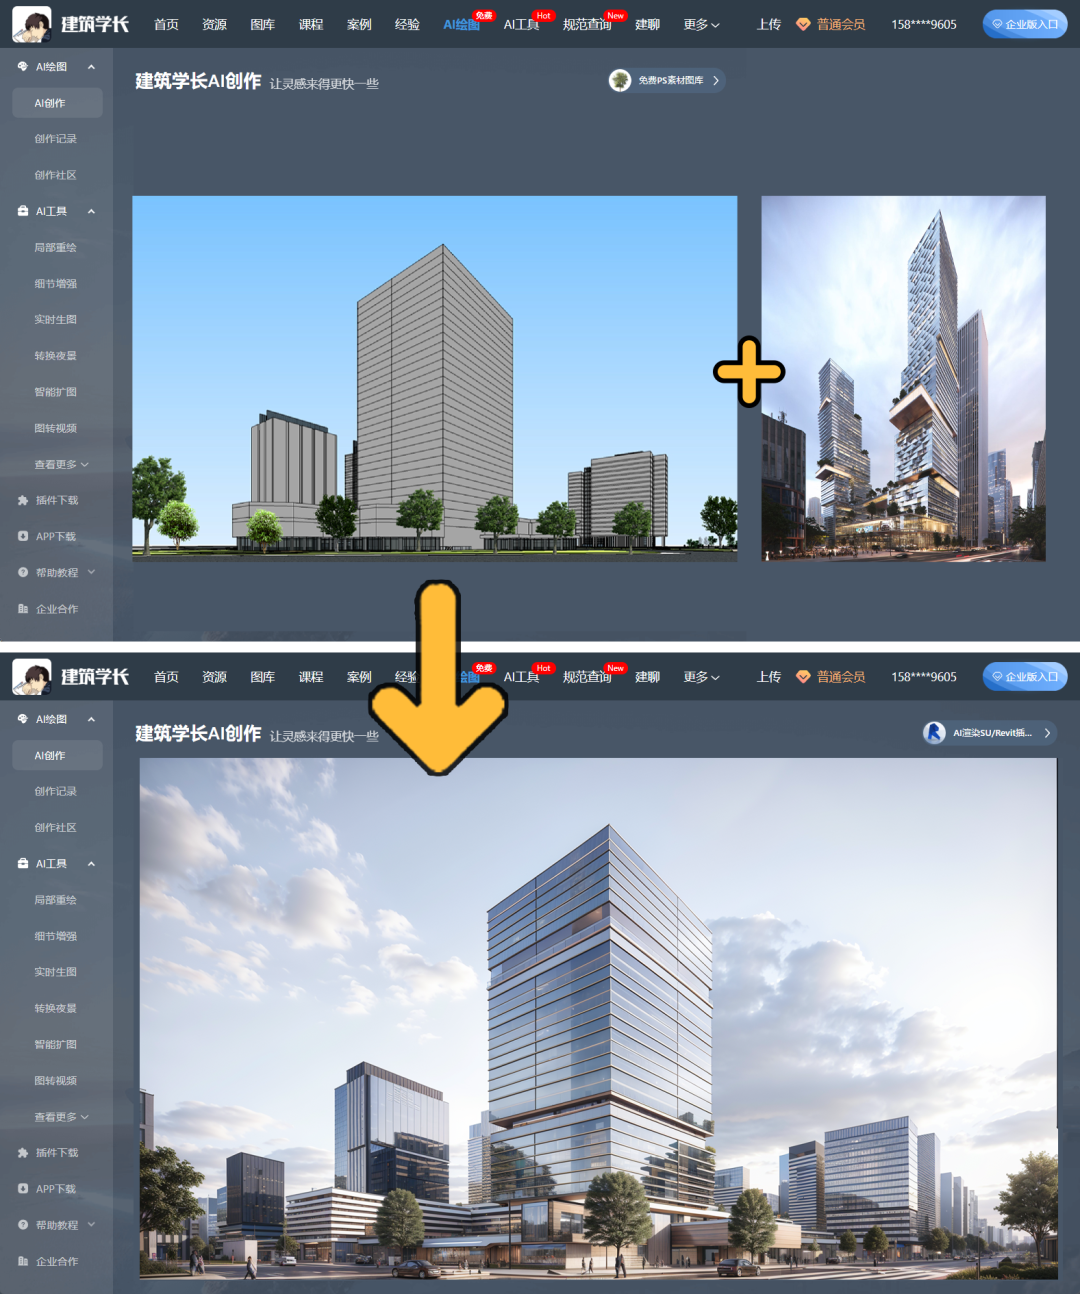The width and height of the screenshot is (1080, 1294).
Task: Collapse the AI工具 section chevron in lower page
Action: [x=91, y=863]
